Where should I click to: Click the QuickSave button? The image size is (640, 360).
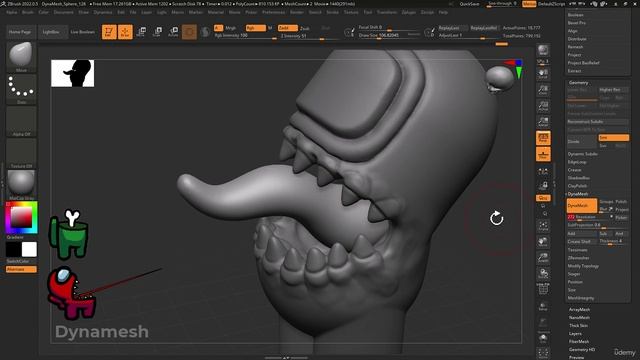point(469,4)
